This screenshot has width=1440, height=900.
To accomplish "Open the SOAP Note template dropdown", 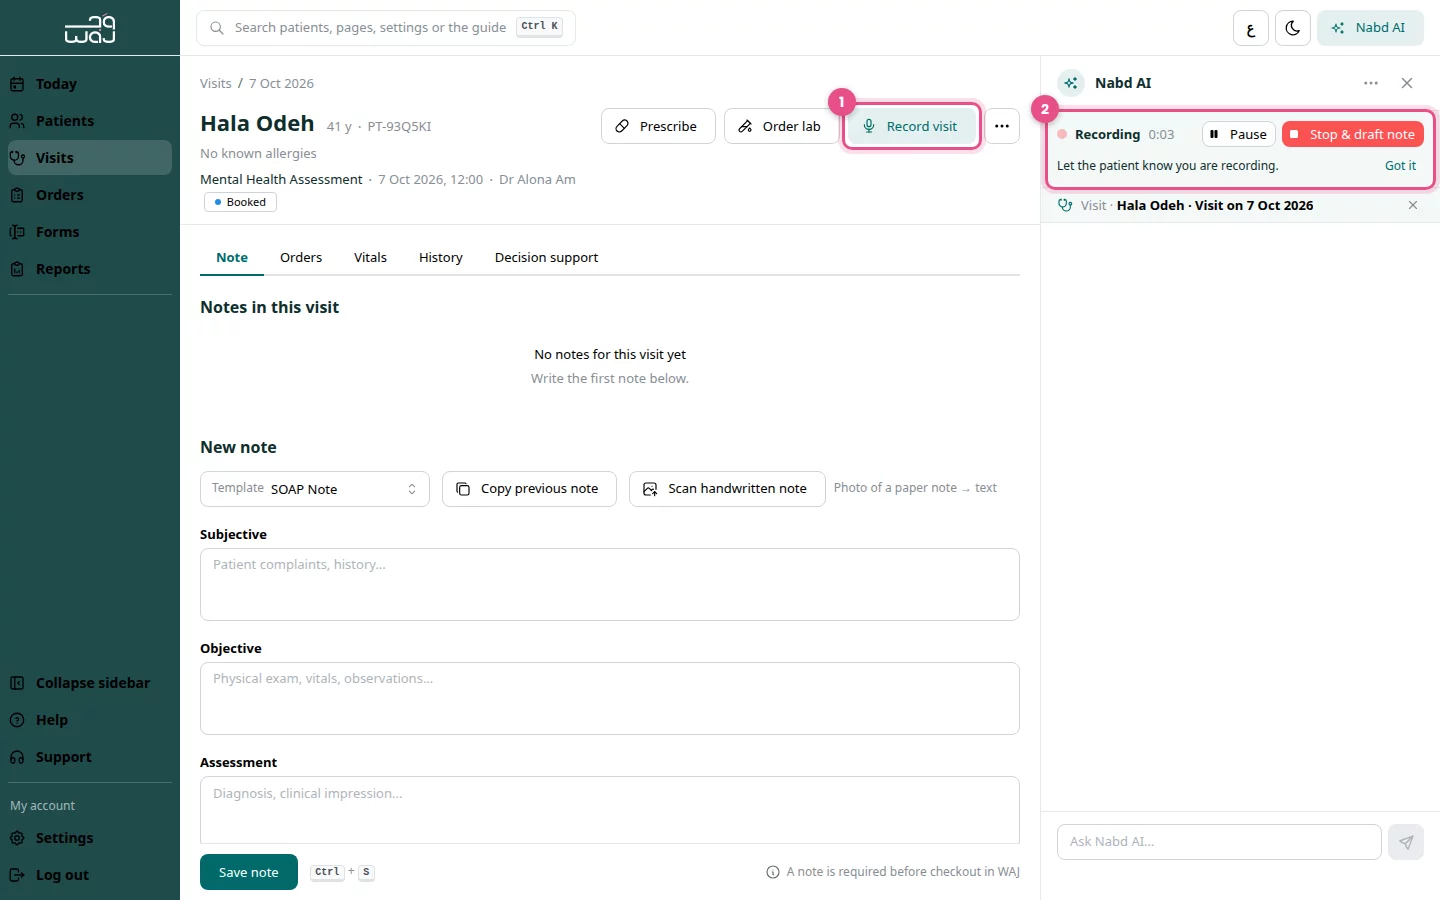I will 315,489.
